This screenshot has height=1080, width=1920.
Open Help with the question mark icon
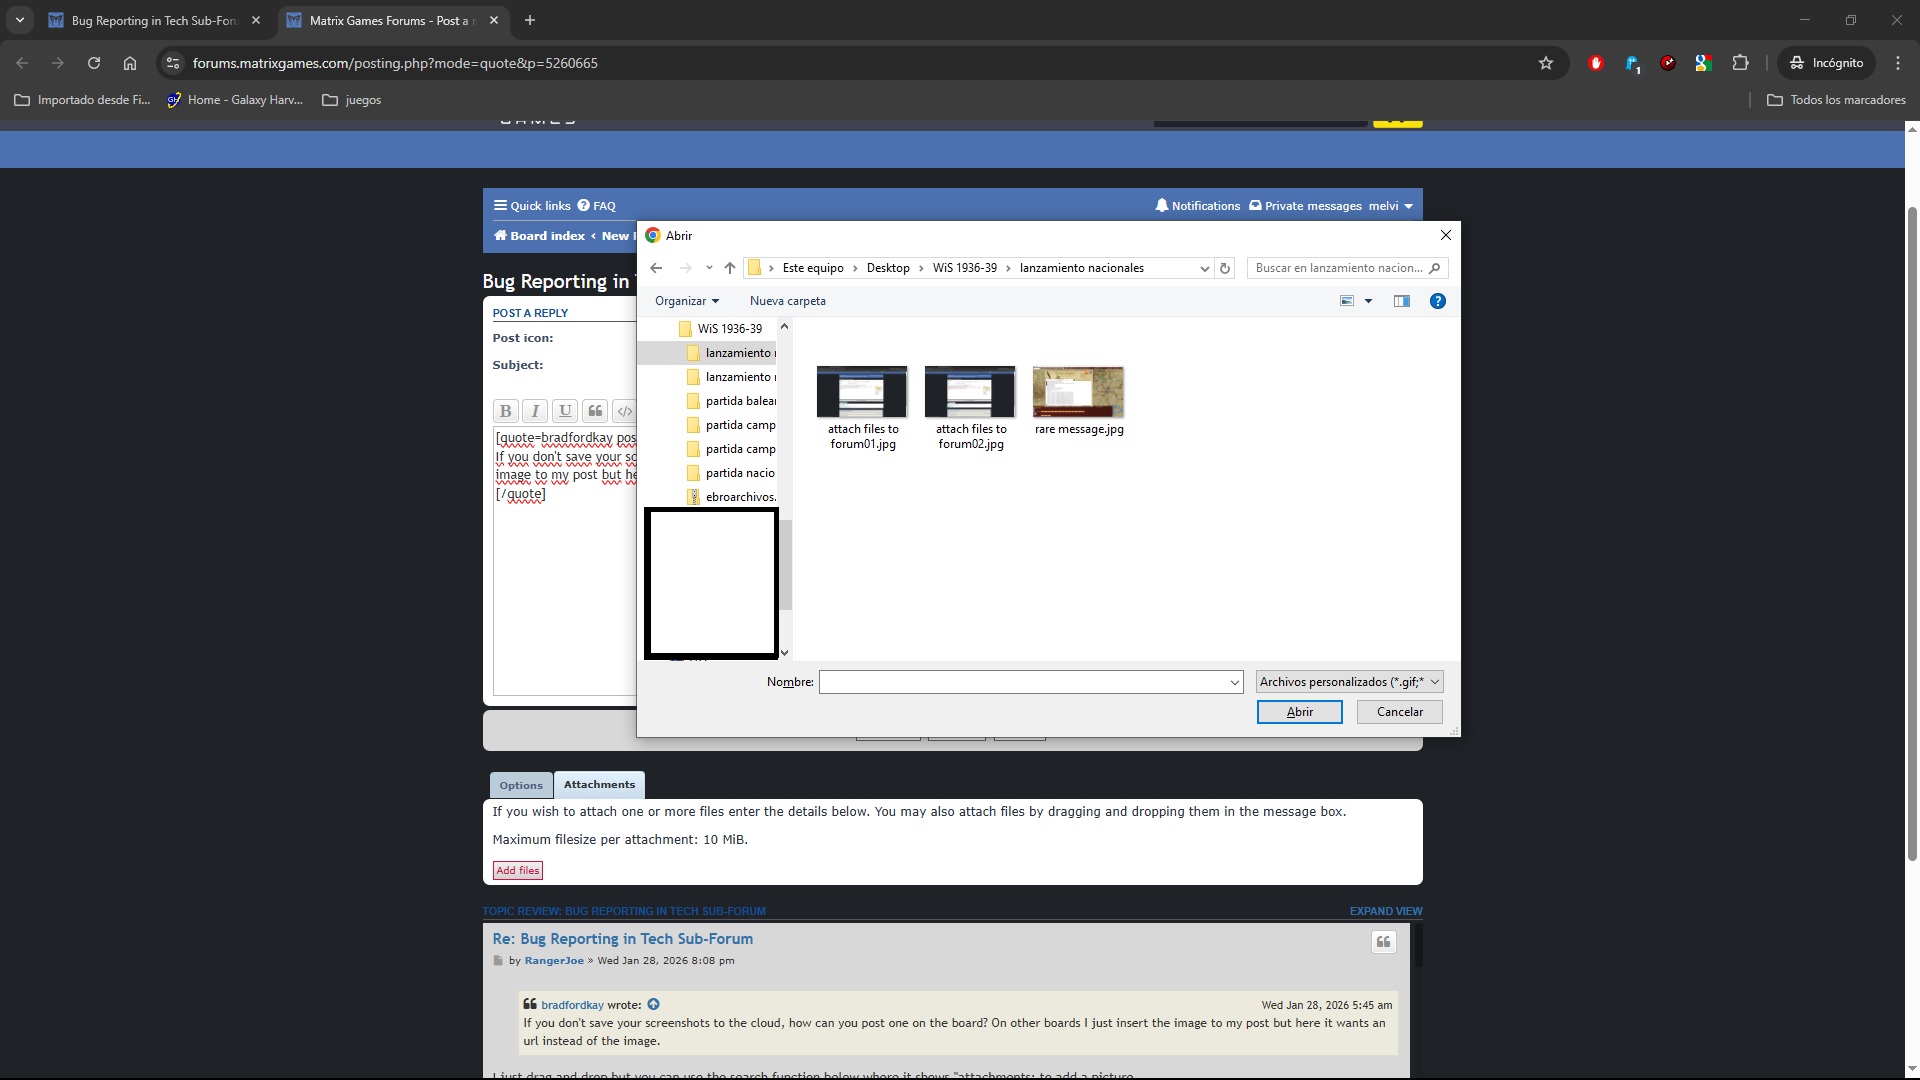coord(1437,300)
